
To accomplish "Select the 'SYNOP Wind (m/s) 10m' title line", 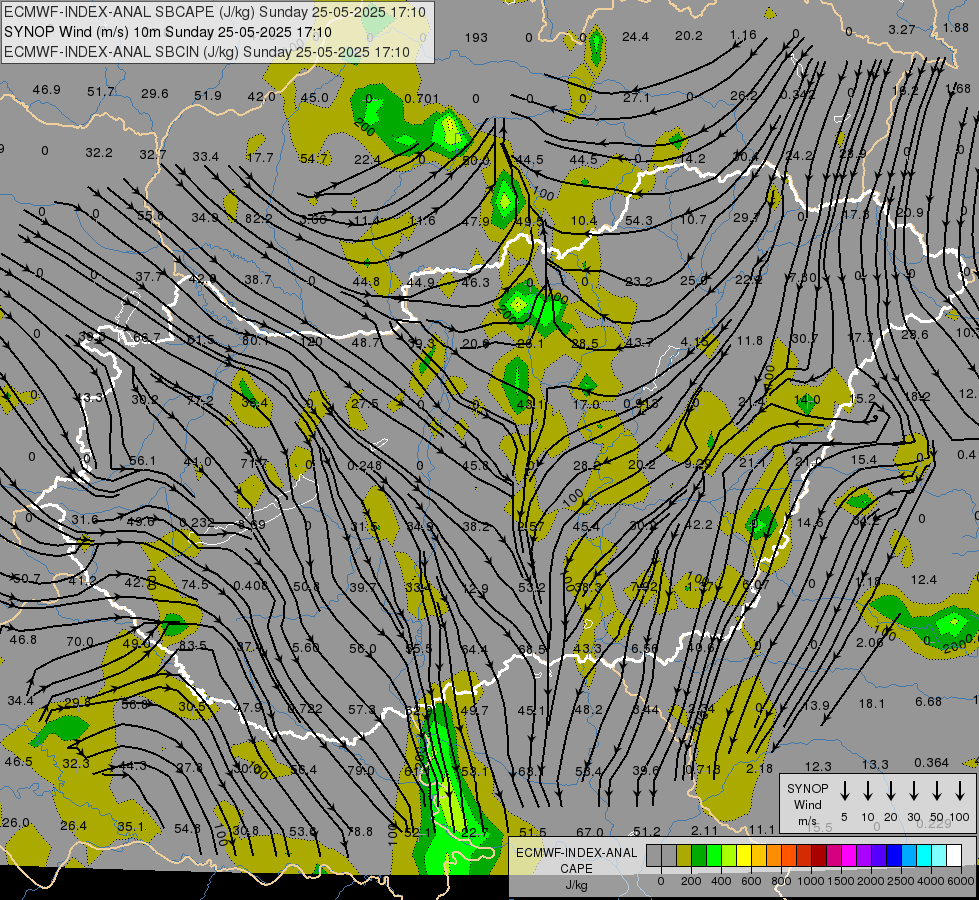I will pos(168,32).
